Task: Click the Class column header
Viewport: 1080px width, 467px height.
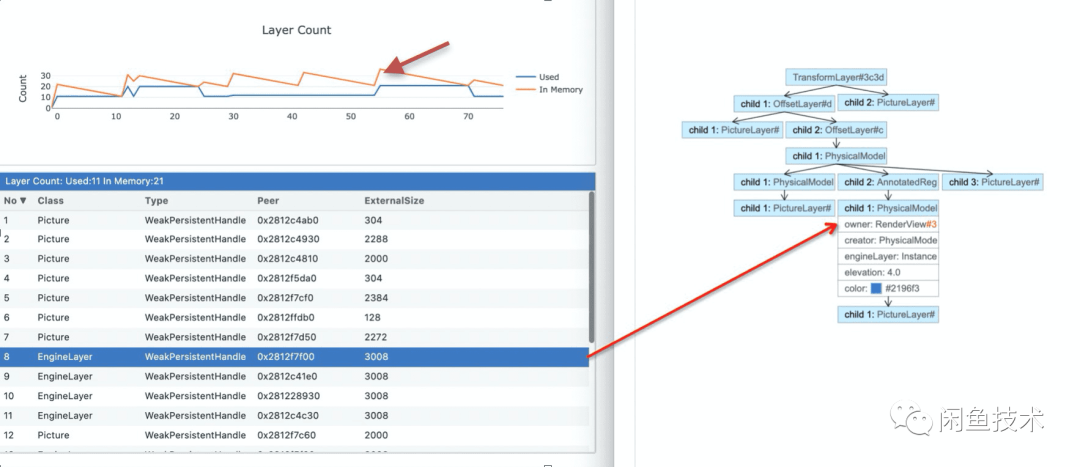Action: 50,201
